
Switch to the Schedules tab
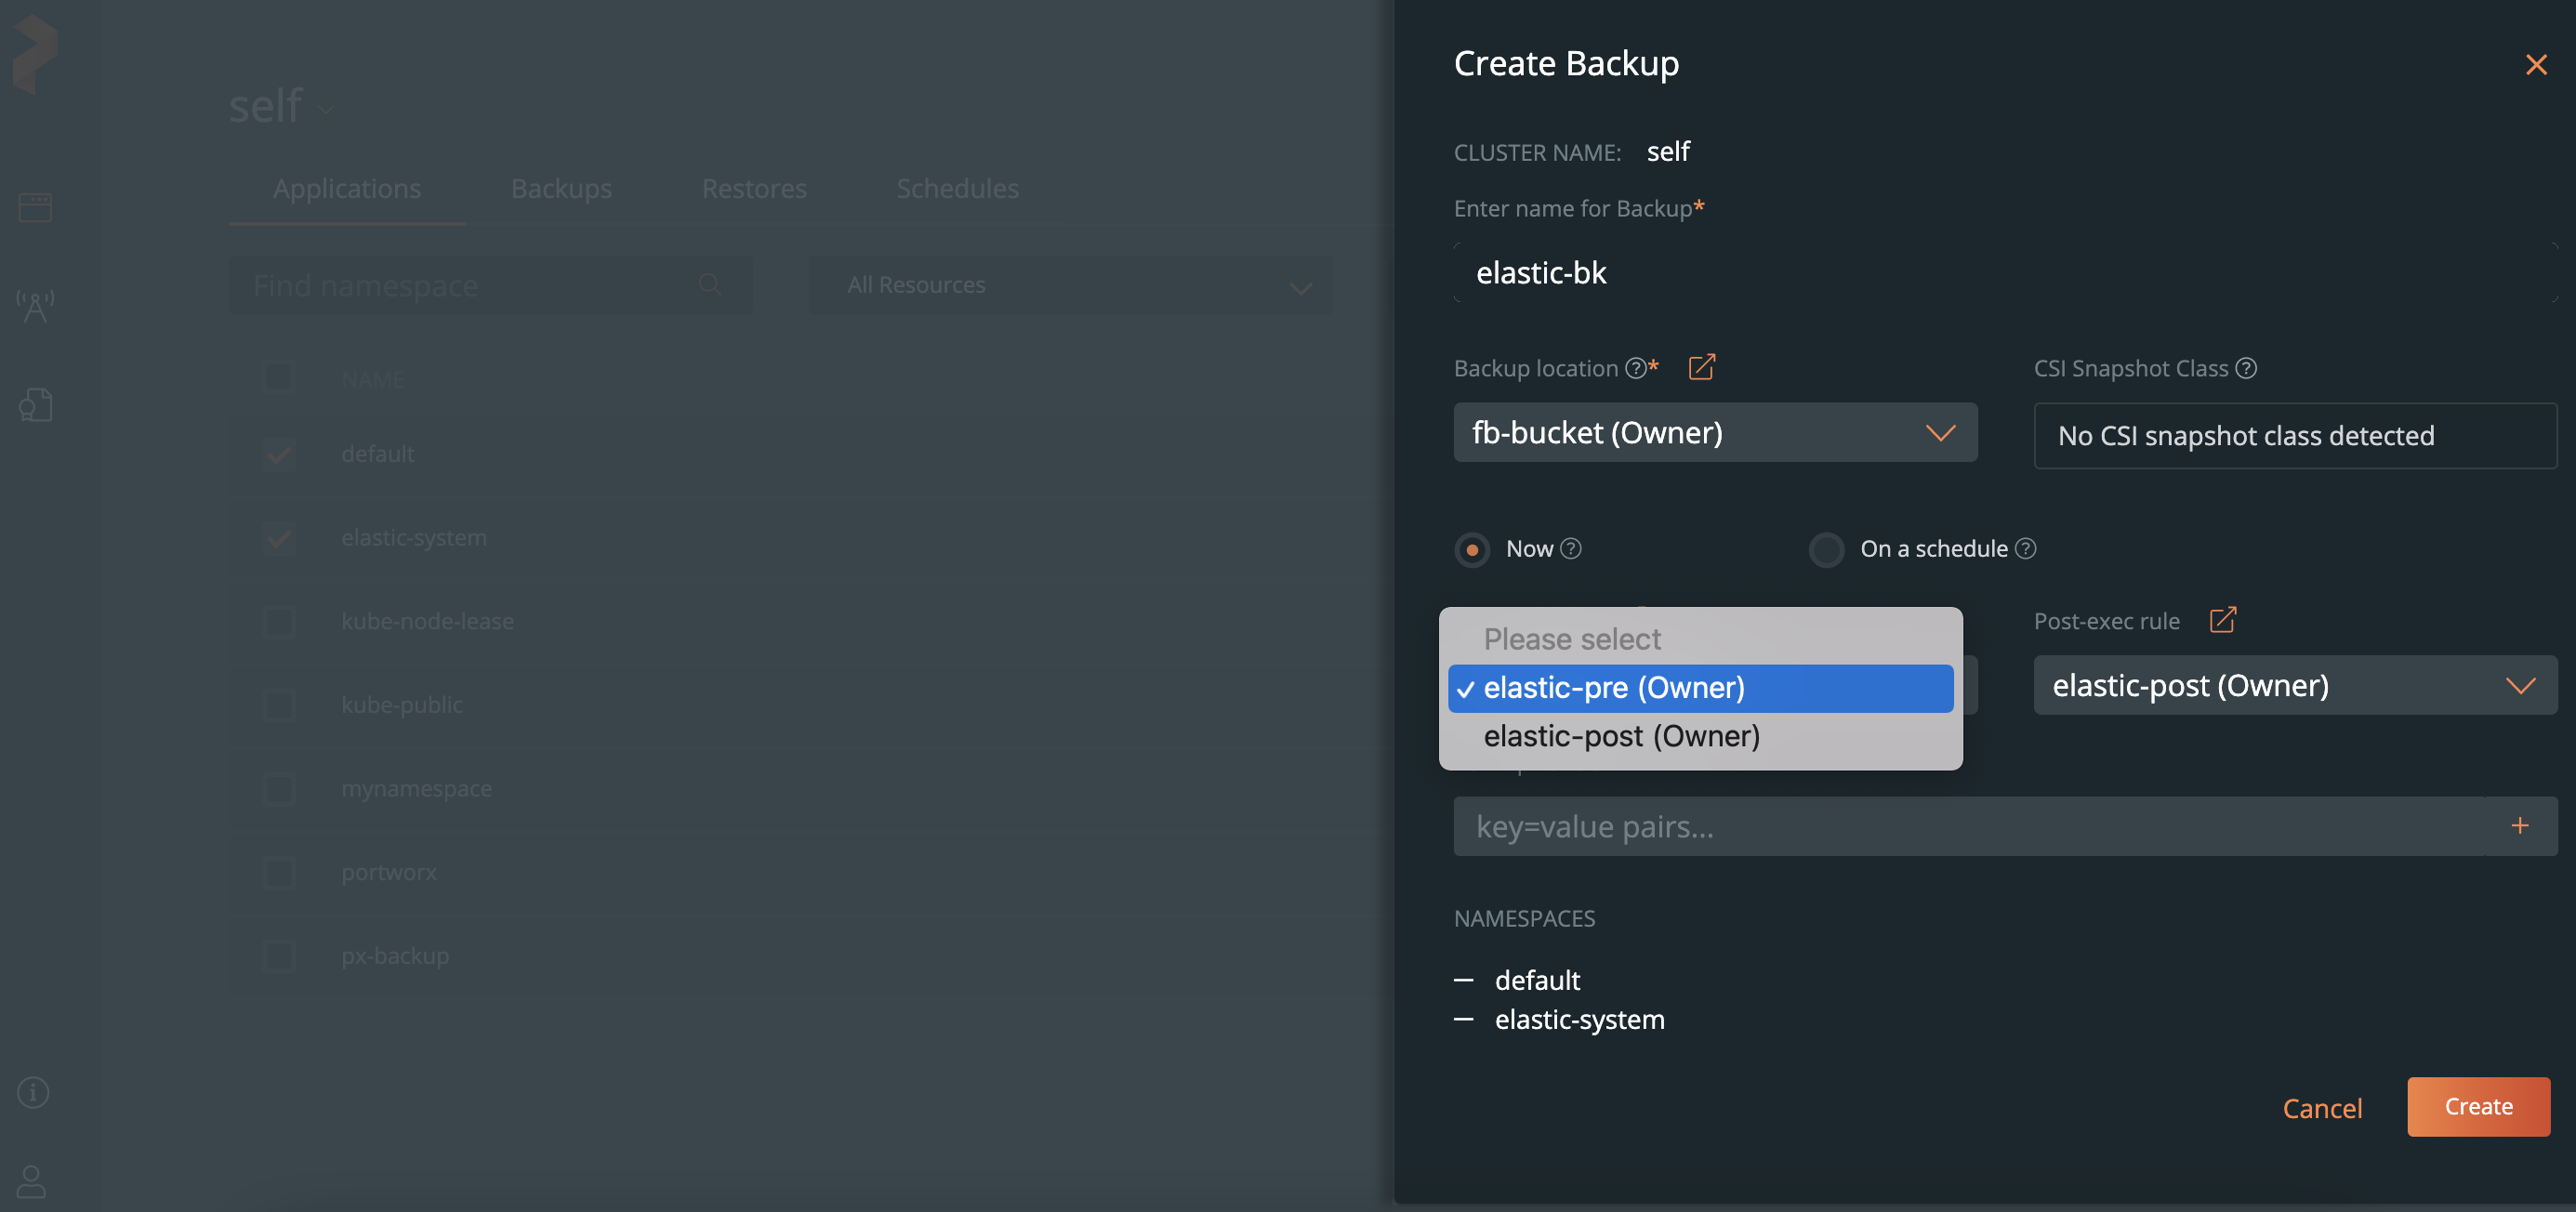(958, 187)
